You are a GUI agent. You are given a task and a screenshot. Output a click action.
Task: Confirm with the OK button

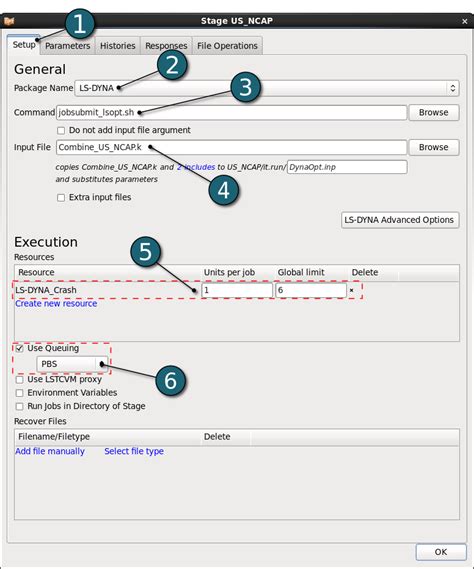pyautogui.click(x=441, y=552)
